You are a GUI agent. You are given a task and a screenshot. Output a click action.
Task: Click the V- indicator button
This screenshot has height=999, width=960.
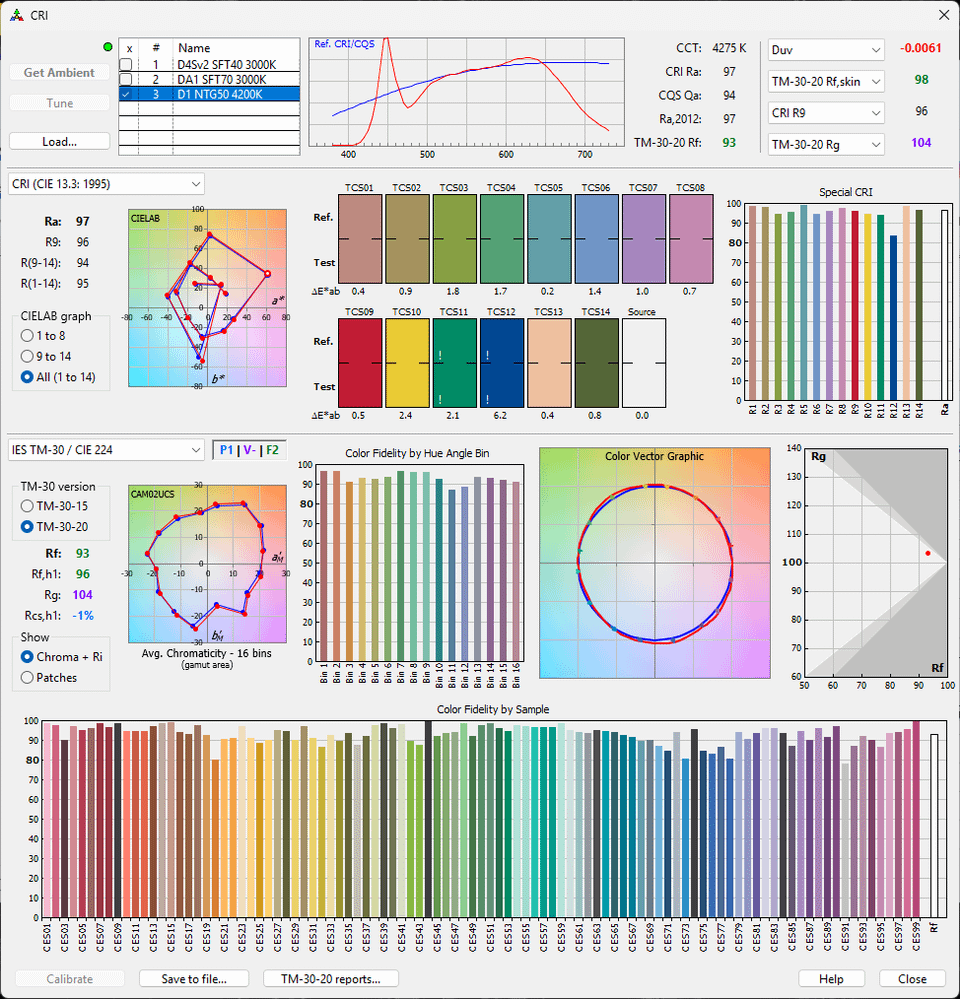click(248, 450)
